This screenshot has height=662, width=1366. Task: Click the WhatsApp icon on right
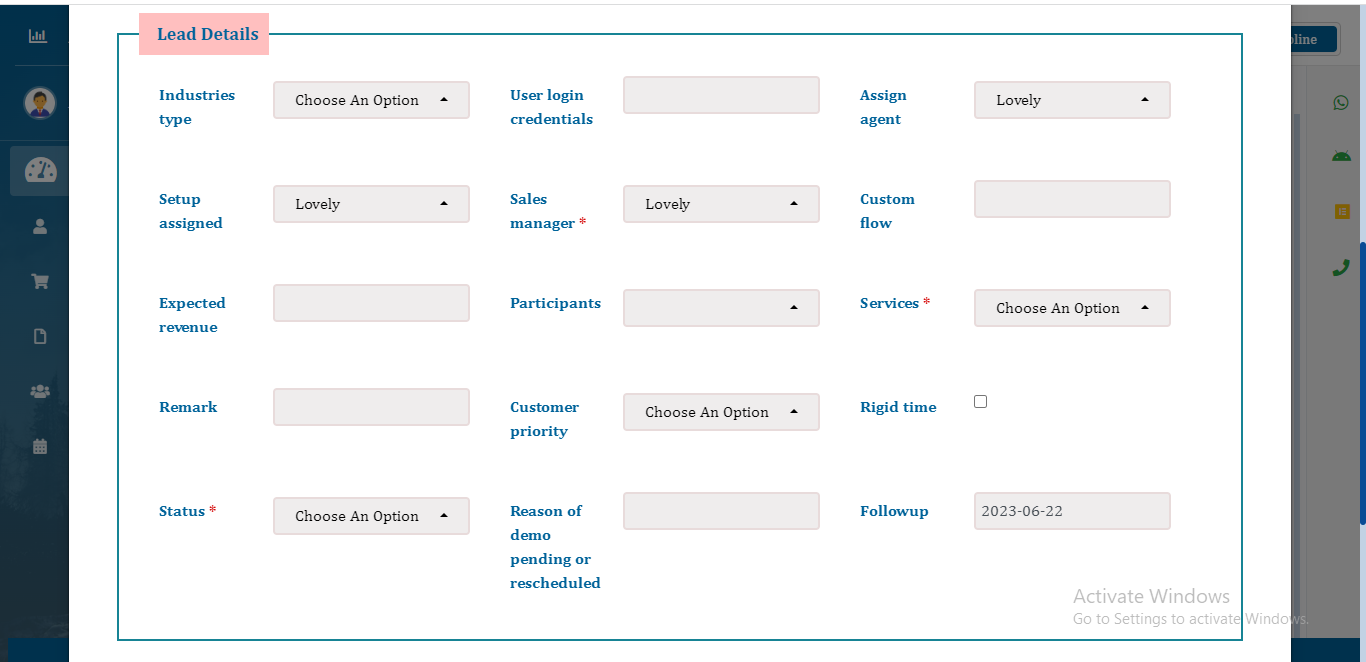[x=1341, y=102]
